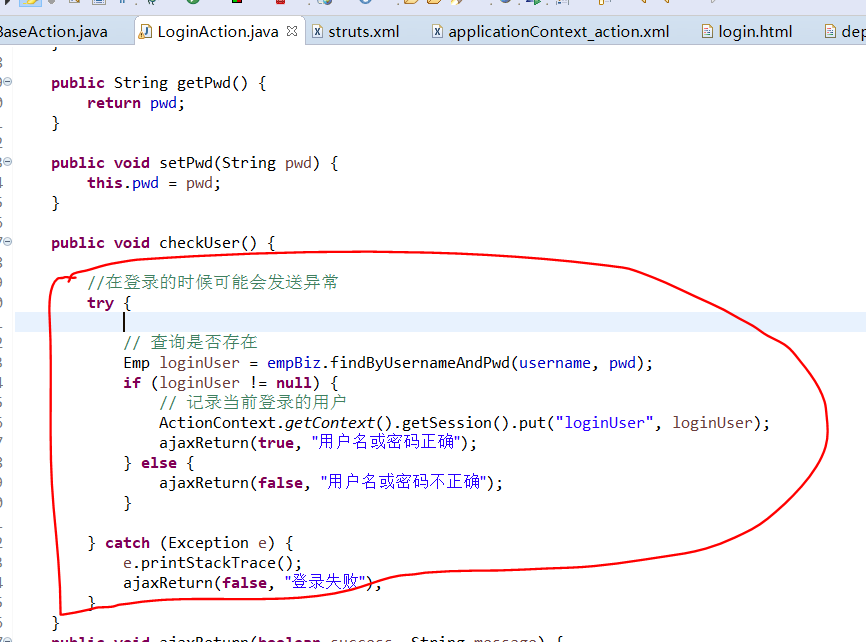This screenshot has width=866, height=642.
Task: Click the empBiz field reference
Action: (x=294, y=363)
